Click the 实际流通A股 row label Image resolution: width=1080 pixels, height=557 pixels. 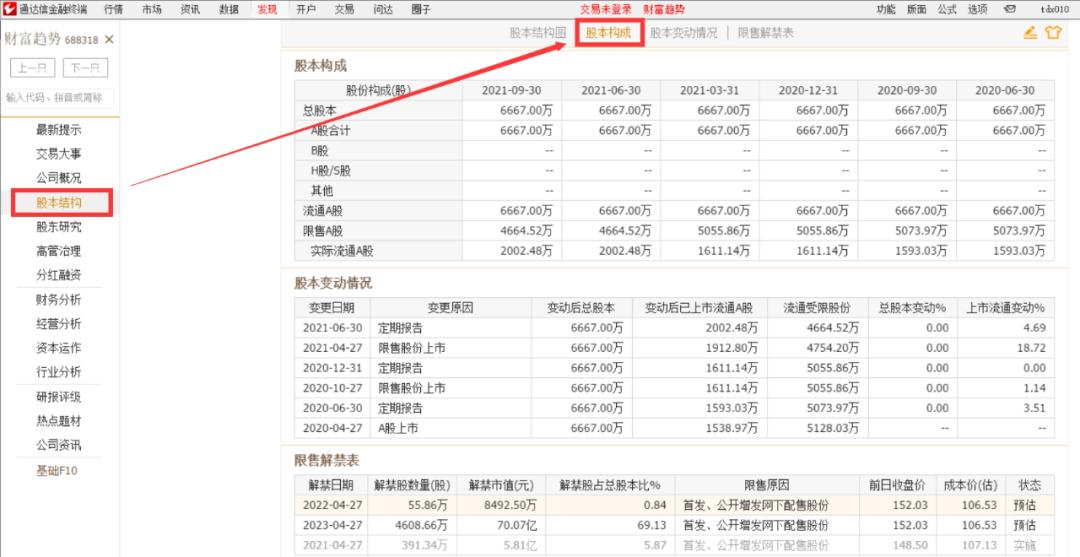(x=342, y=251)
